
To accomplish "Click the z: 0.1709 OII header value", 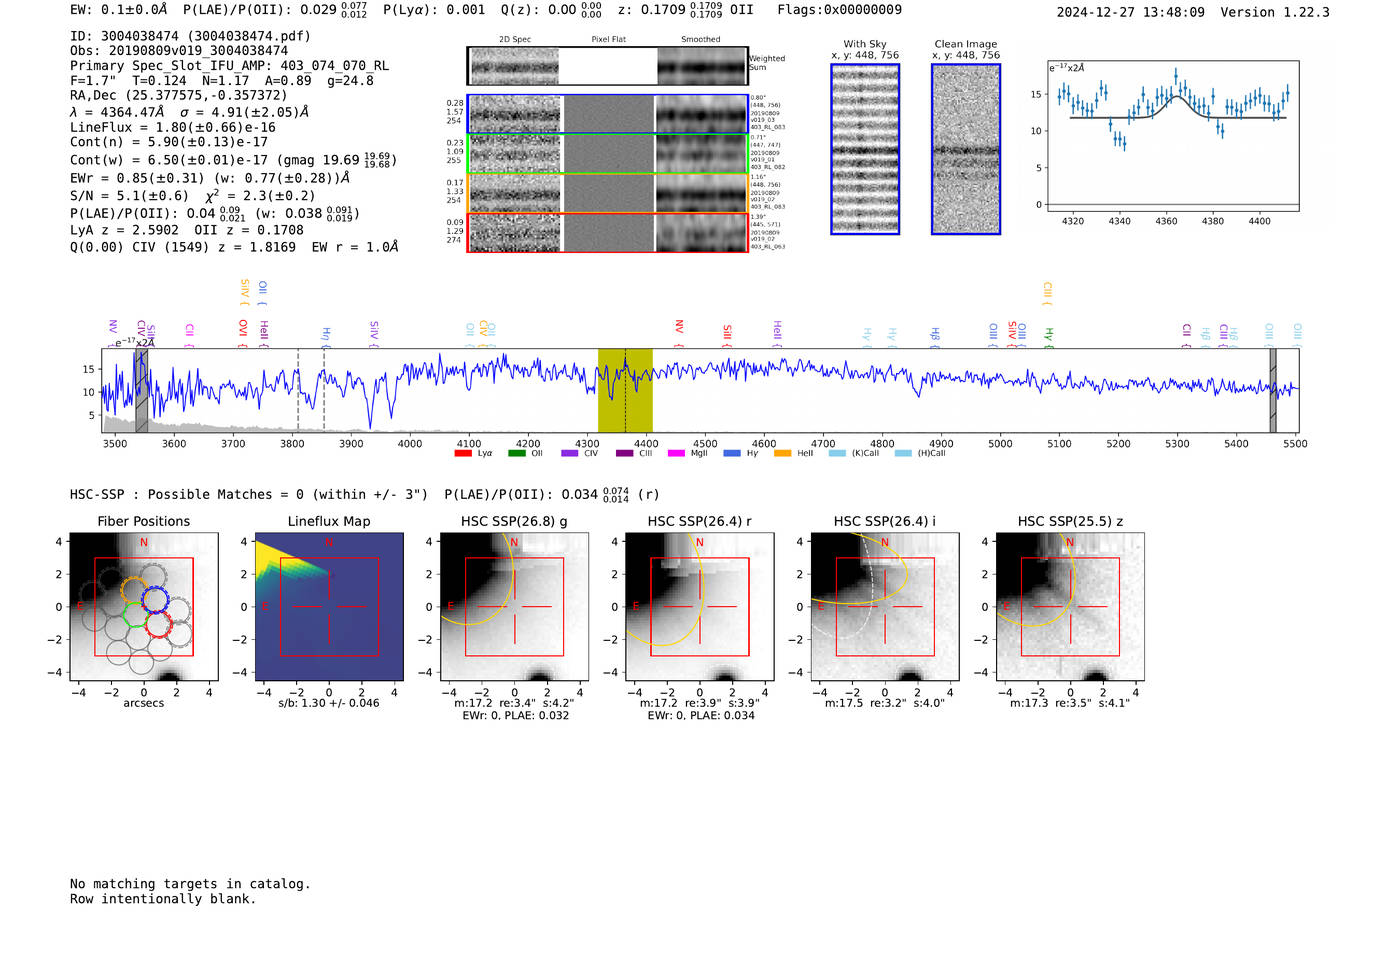I will click(x=685, y=10).
